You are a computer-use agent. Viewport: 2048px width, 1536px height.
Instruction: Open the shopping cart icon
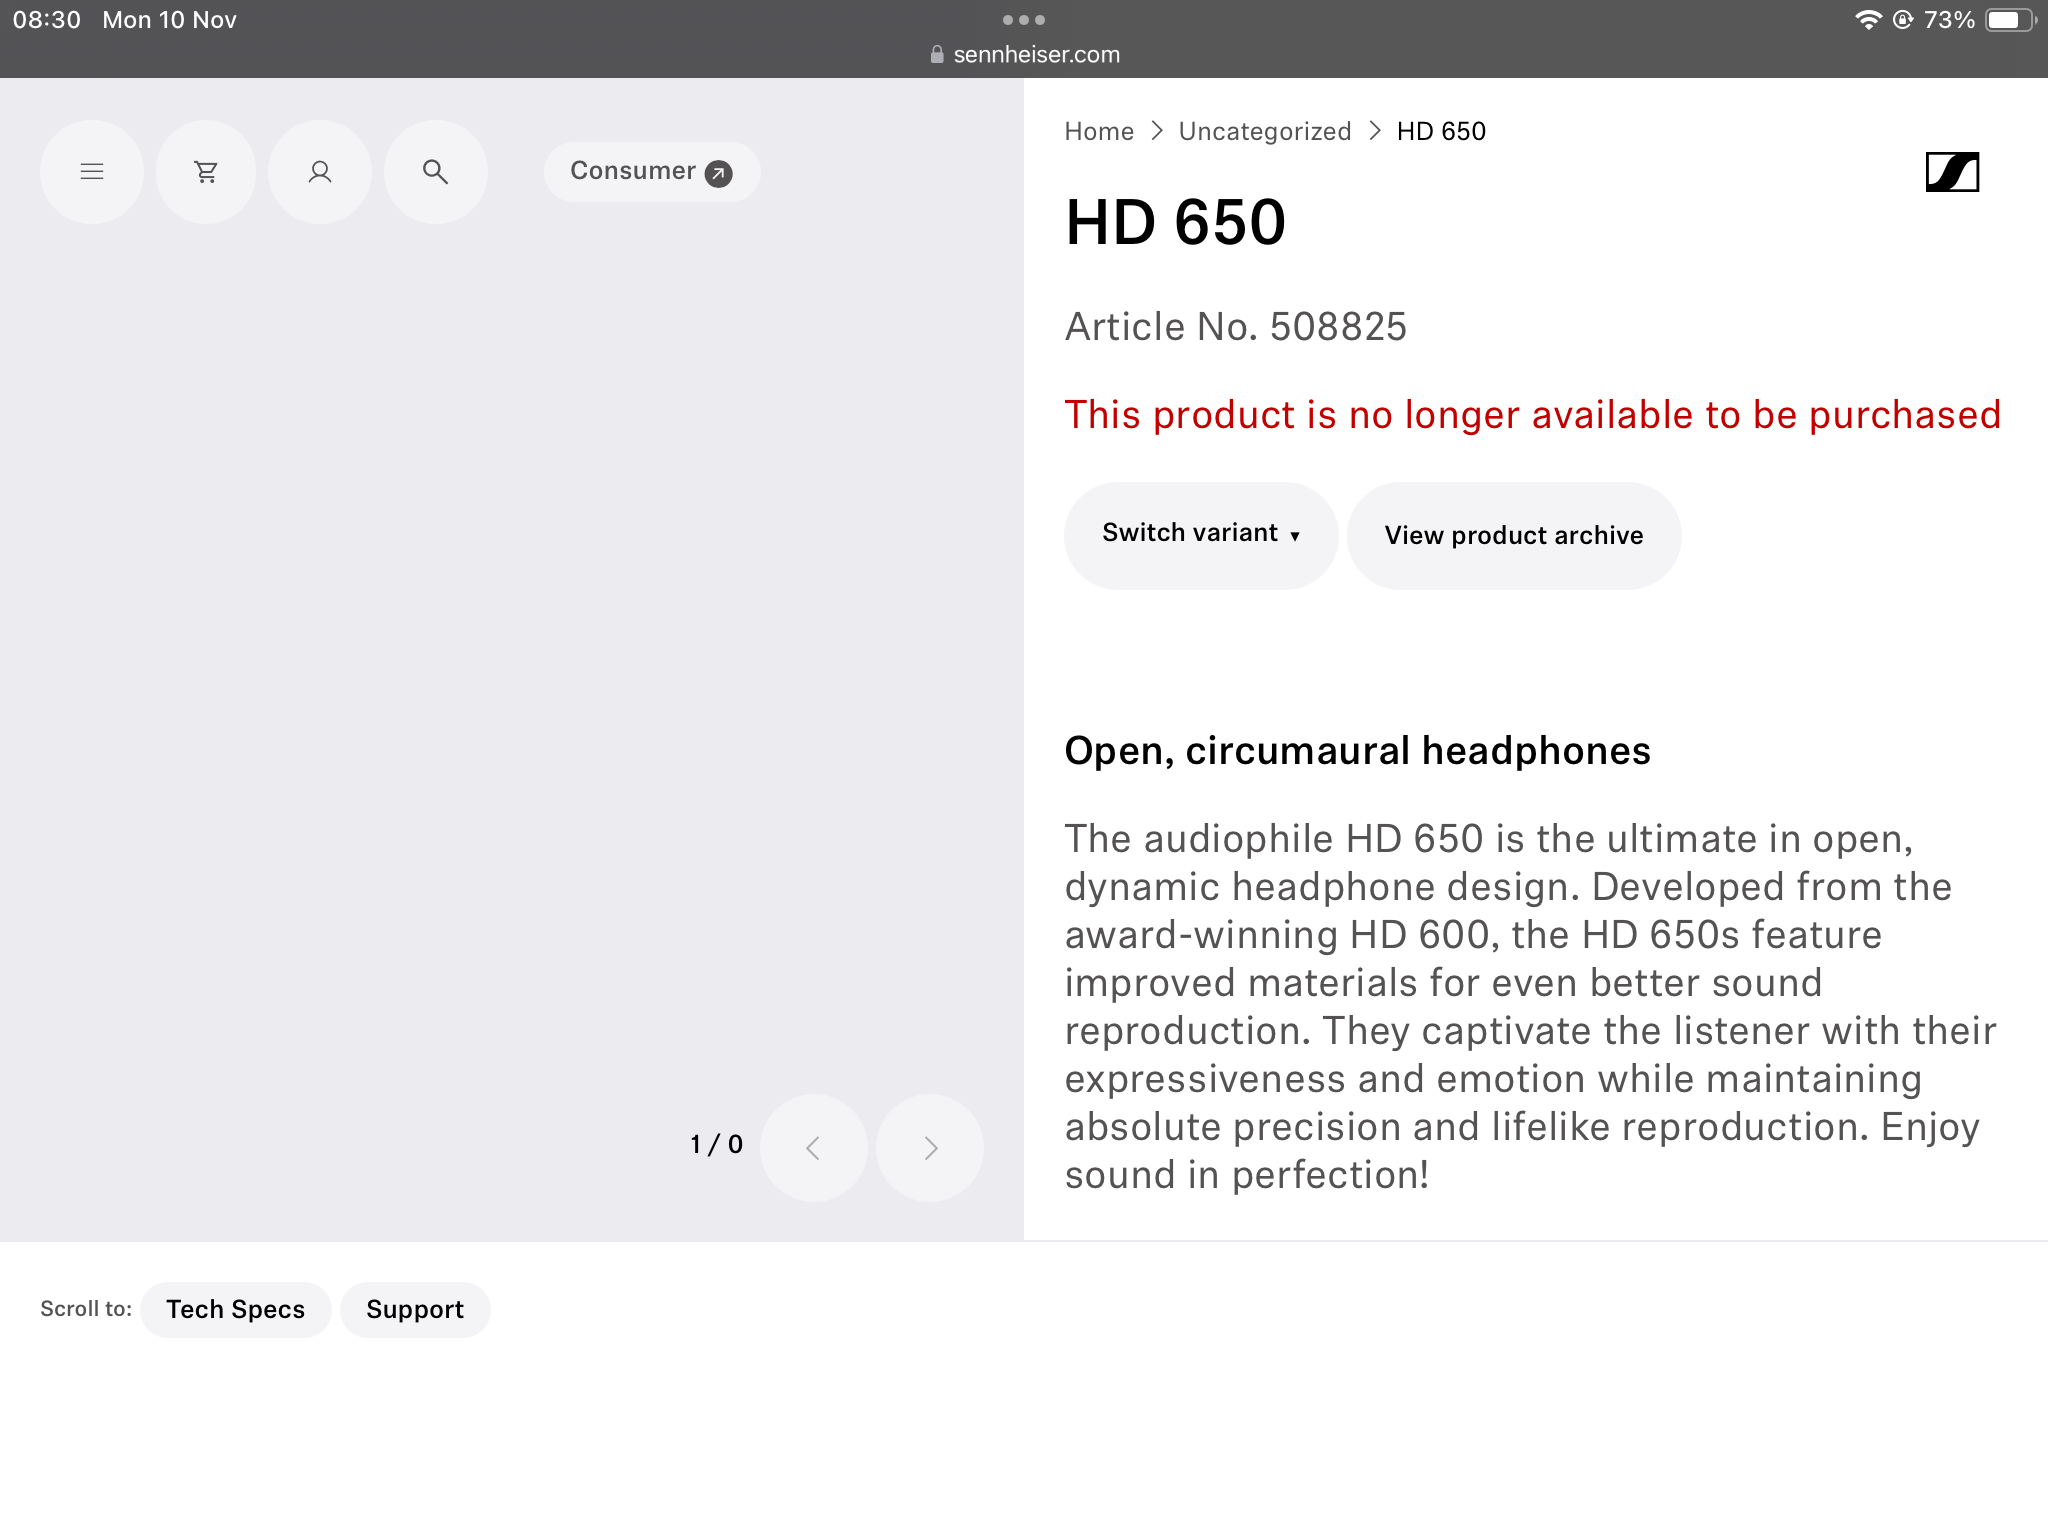tap(206, 172)
